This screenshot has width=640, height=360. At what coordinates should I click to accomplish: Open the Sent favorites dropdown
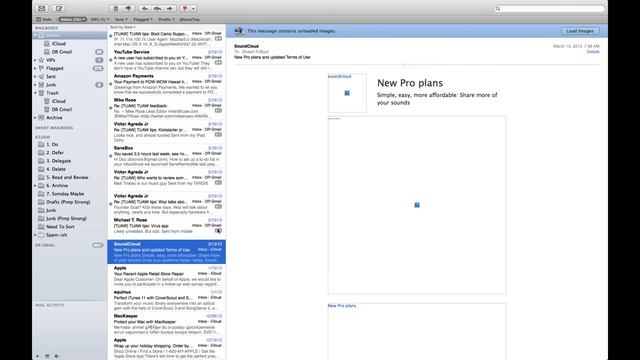[121, 19]
